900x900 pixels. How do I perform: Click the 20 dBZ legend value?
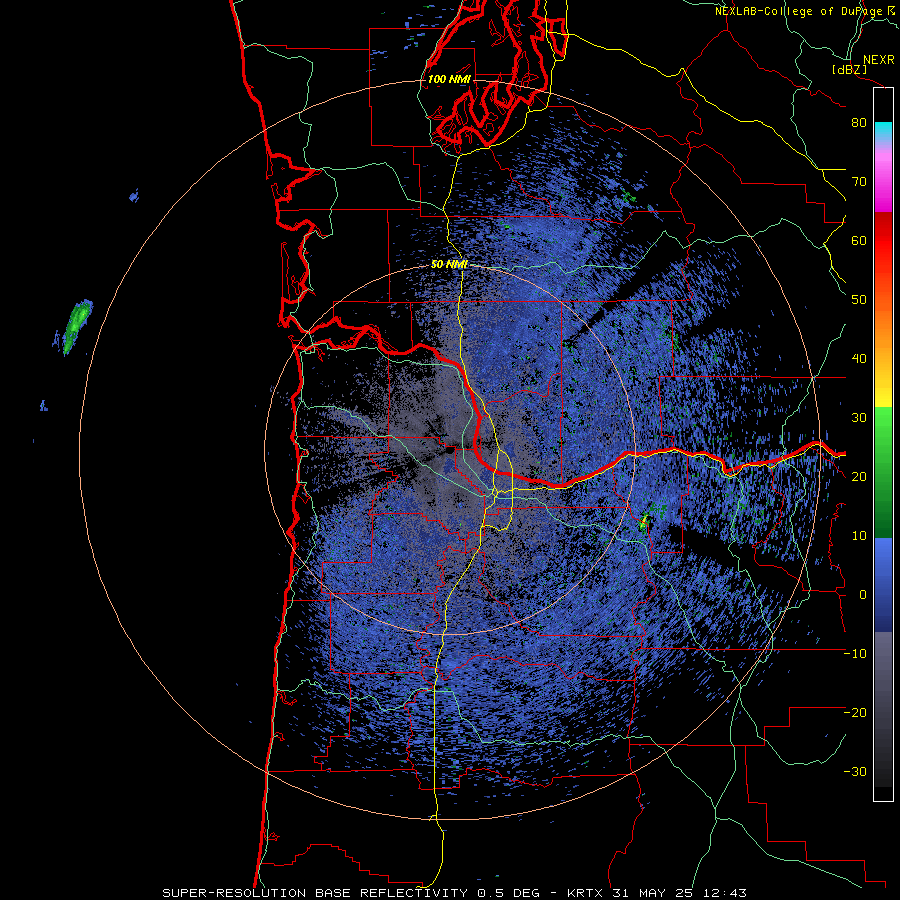point(859,476)
